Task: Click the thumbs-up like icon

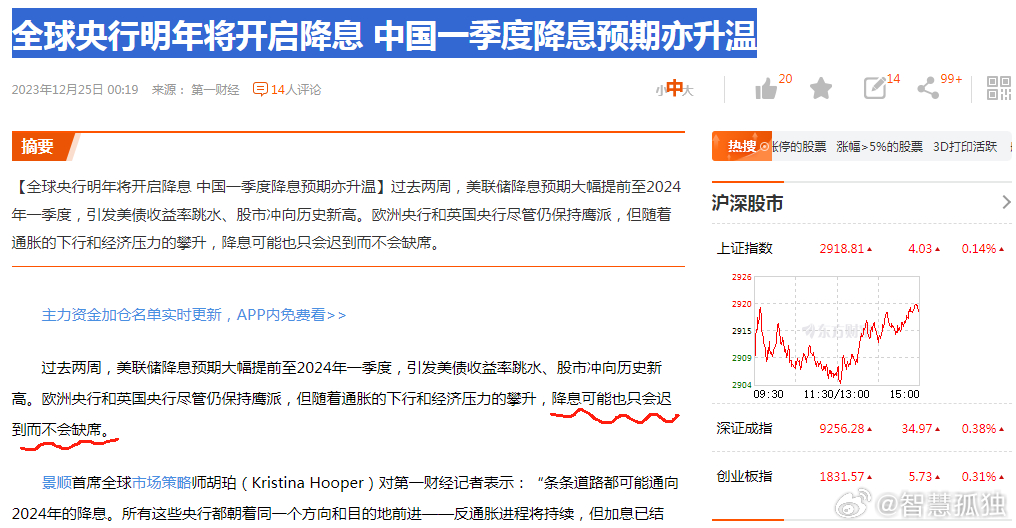Action: pos(766,89)
